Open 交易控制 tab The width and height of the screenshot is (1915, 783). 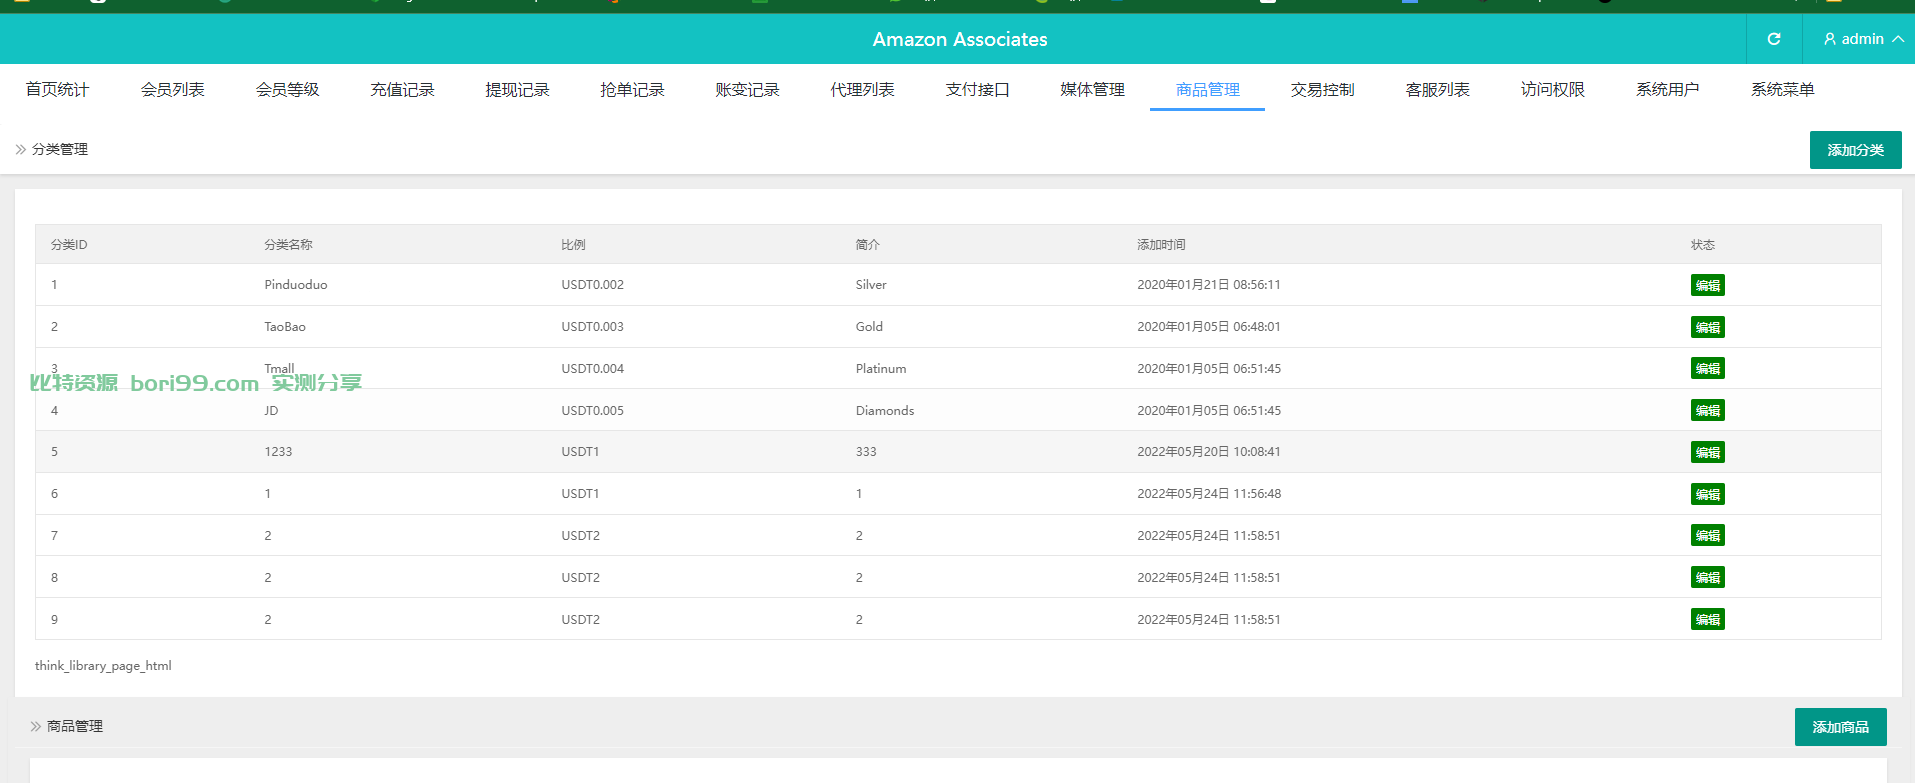pyautogui.click(x=1322, y=89)
